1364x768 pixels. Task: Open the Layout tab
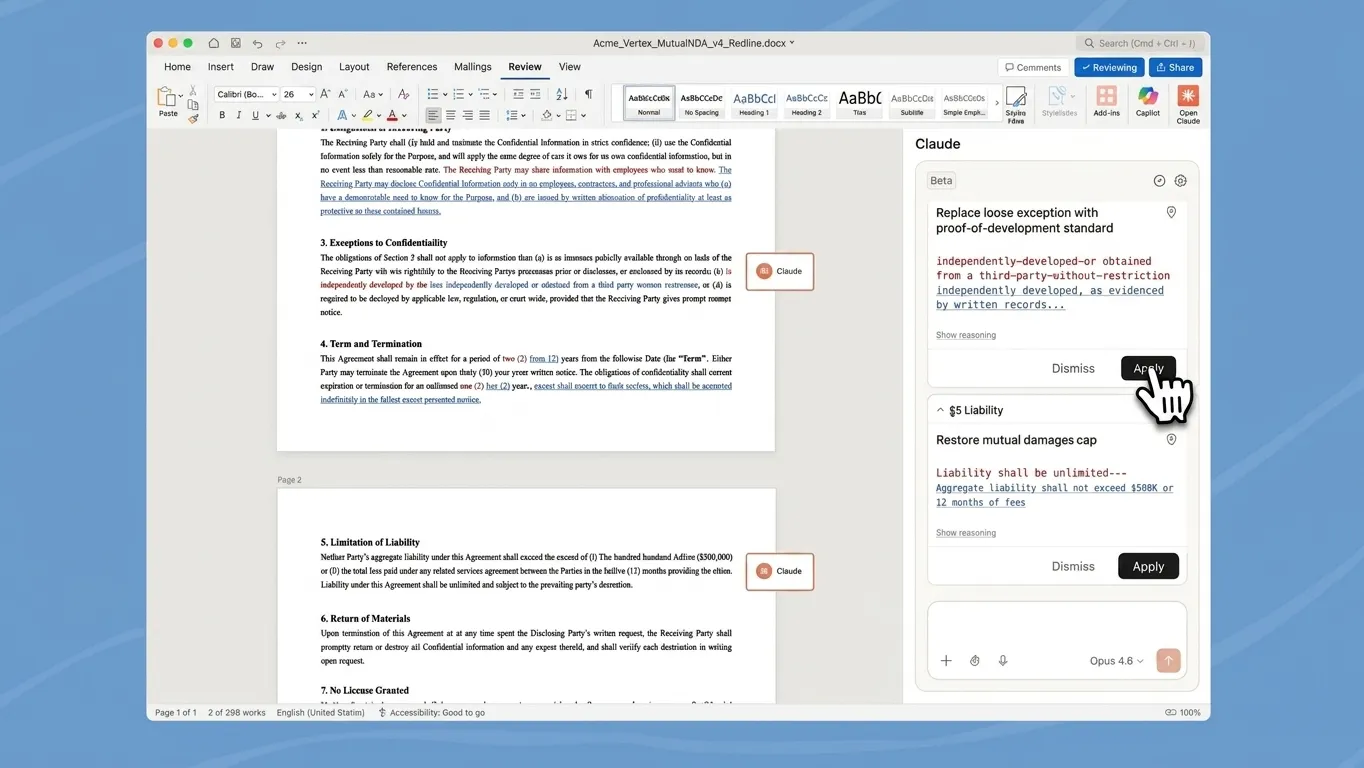[x=354, y=67]
